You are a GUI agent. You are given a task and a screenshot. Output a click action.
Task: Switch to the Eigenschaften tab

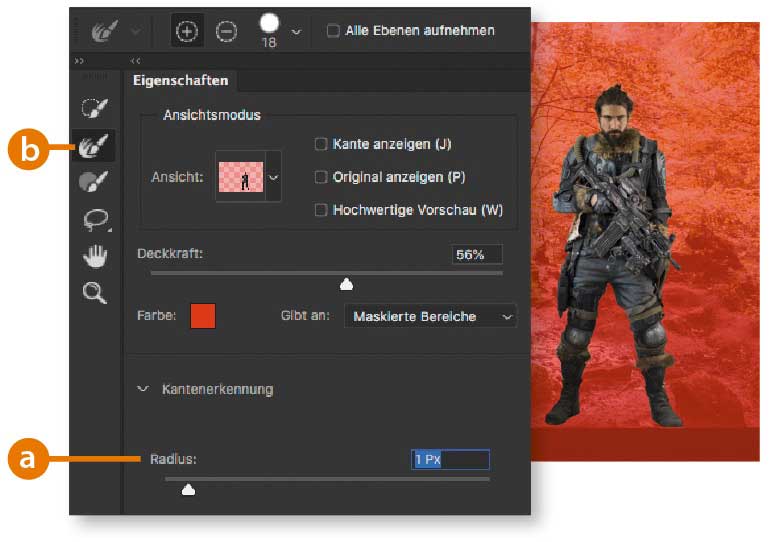(181, 81)
